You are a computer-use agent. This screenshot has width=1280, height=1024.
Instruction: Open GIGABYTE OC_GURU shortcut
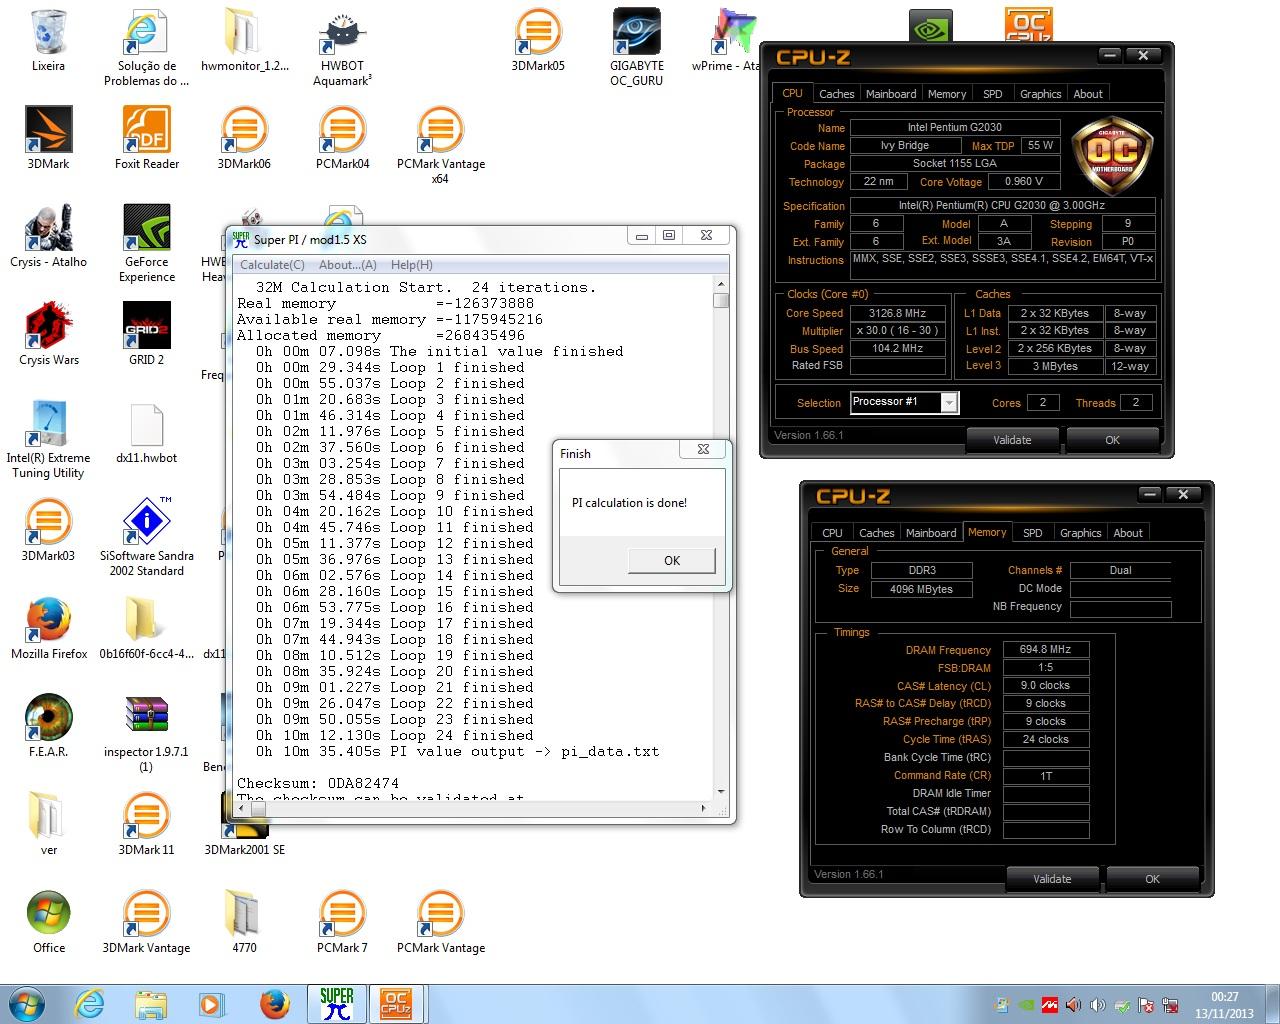click(x=636, y=48)
